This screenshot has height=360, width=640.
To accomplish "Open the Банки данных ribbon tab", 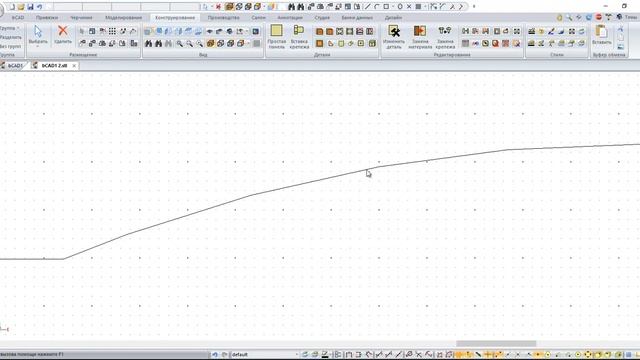I will 357,18.
